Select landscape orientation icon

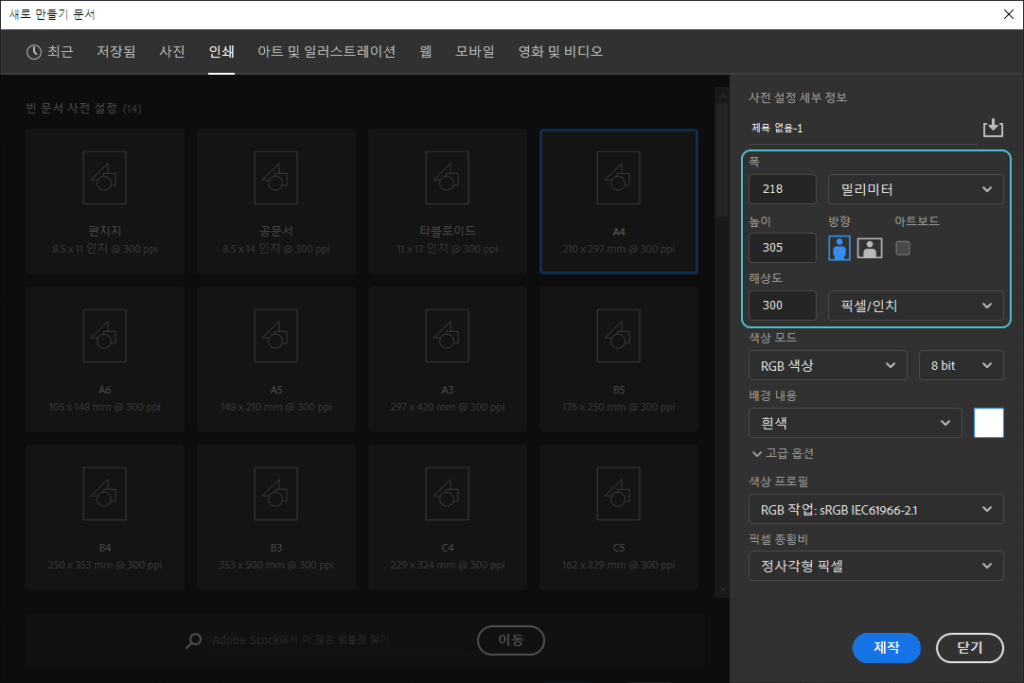coord(869,248)
